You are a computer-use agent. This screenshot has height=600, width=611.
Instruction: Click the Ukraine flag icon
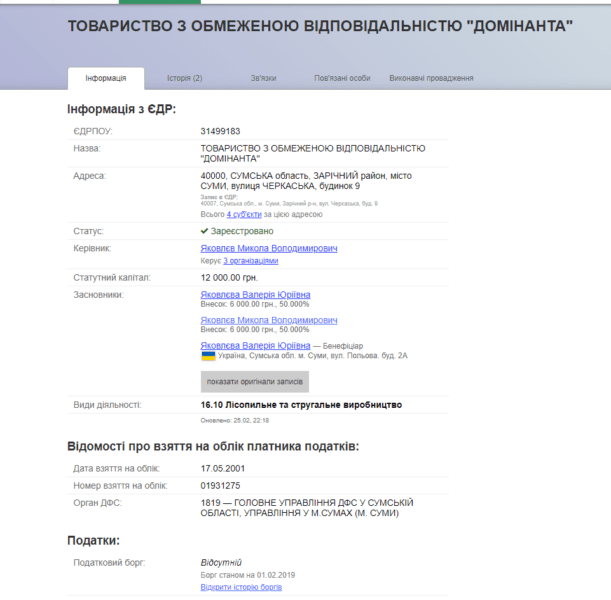(208, 356)
